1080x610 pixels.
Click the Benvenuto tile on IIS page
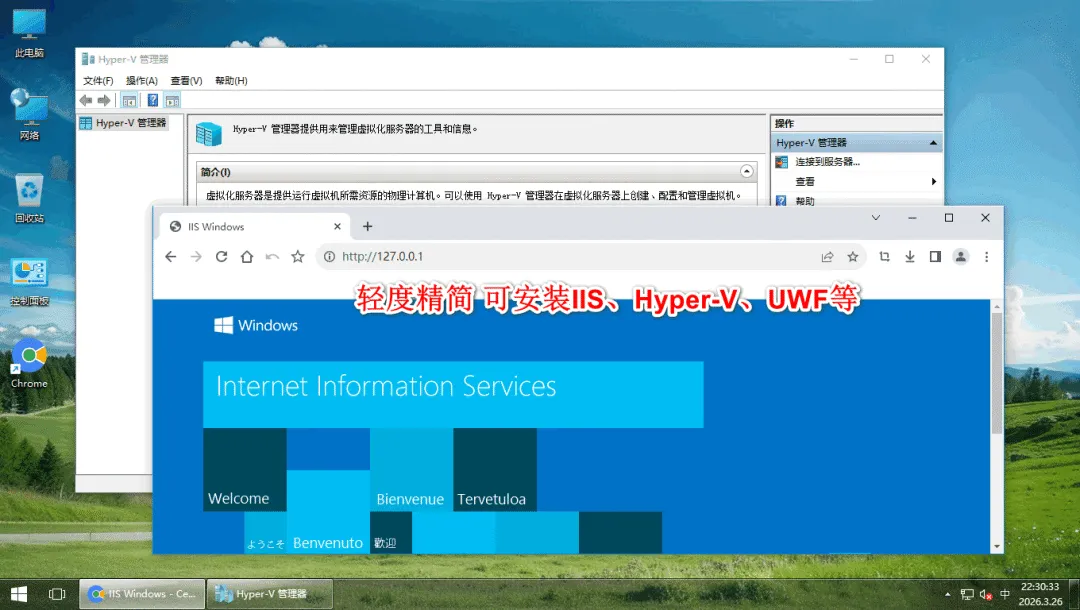[x=328, y=512]
